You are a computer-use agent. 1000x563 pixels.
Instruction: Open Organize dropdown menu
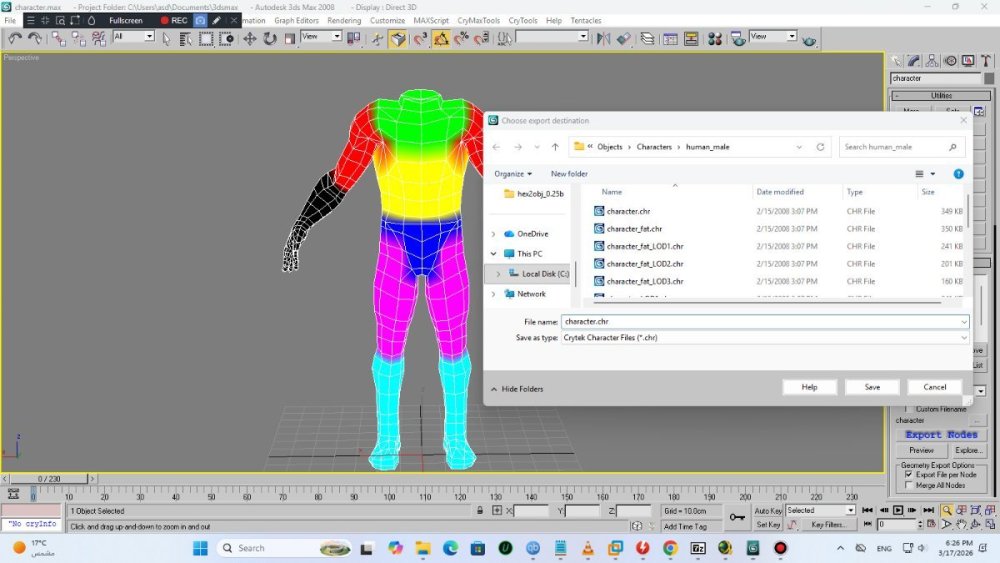coord(513,174)
